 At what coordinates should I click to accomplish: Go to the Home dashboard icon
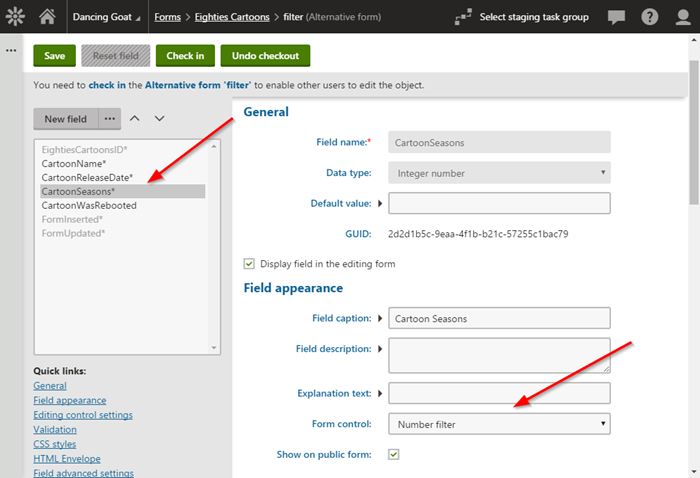47,17
